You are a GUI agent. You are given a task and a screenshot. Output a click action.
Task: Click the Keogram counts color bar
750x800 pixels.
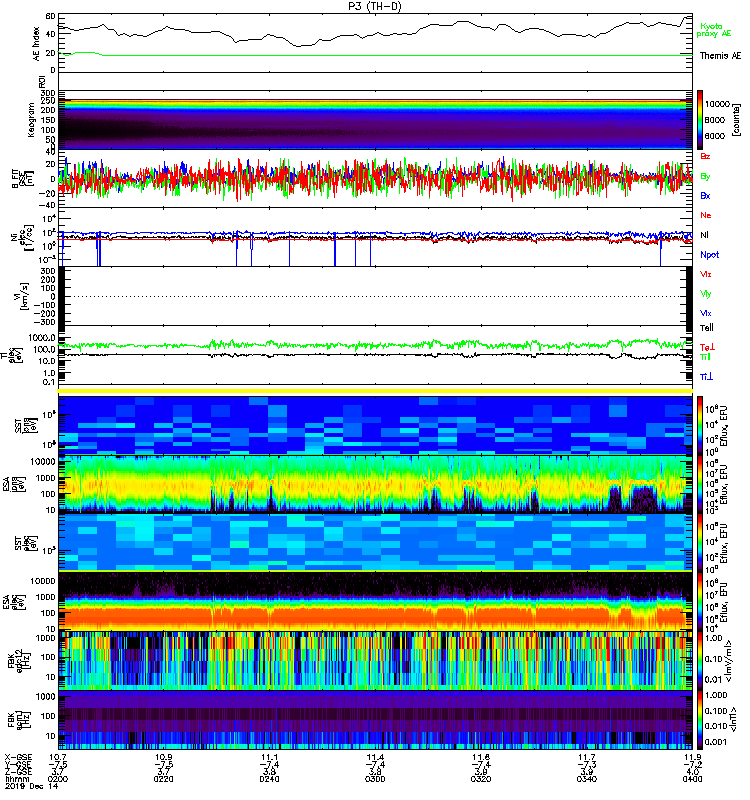[x=700, y=120]
